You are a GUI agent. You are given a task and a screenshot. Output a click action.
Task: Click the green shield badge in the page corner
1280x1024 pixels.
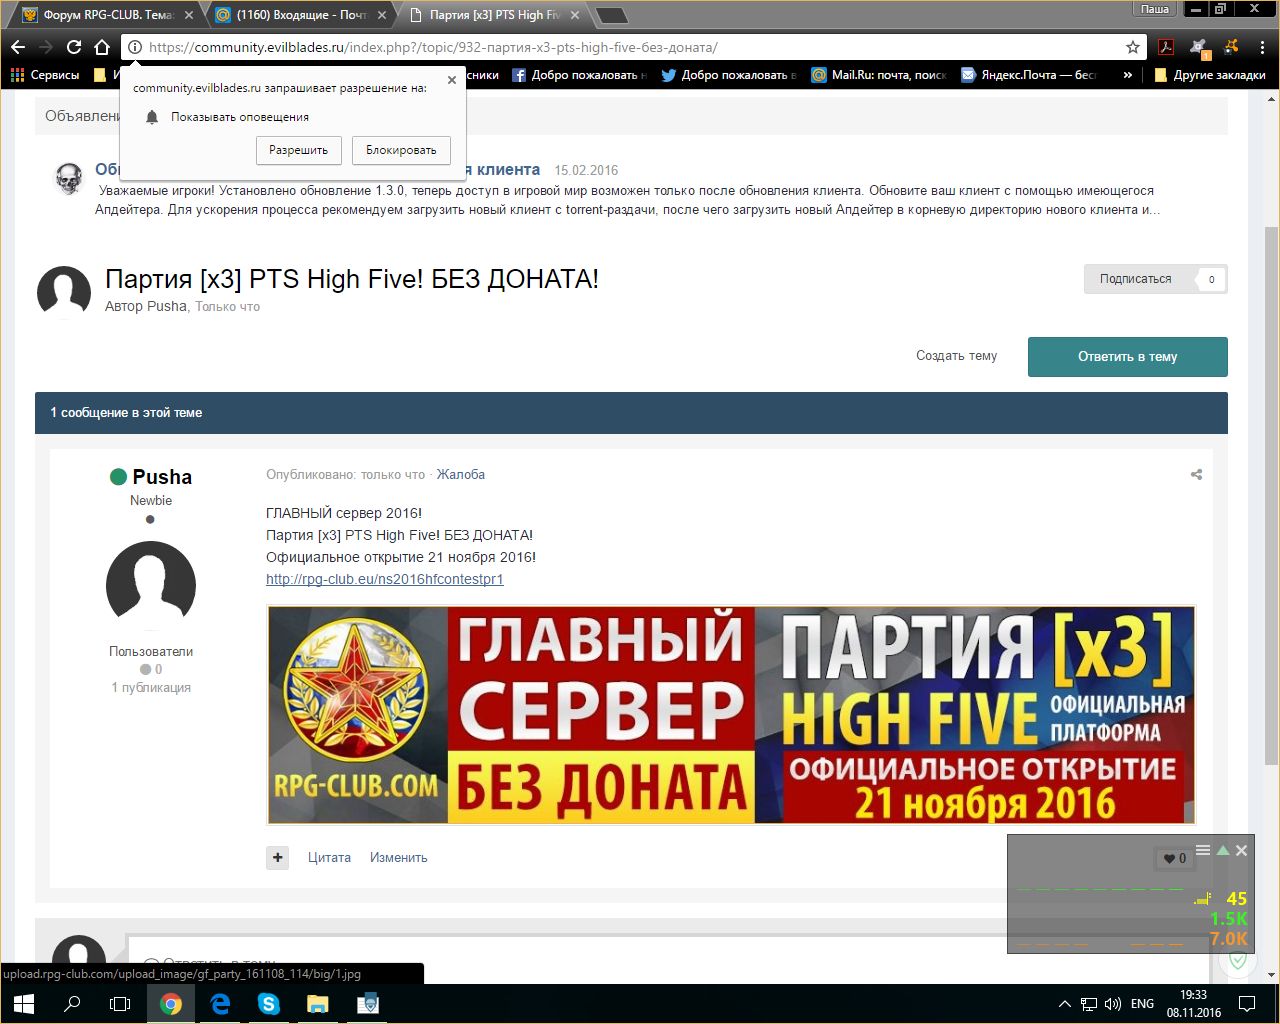tap(1238, 962)
